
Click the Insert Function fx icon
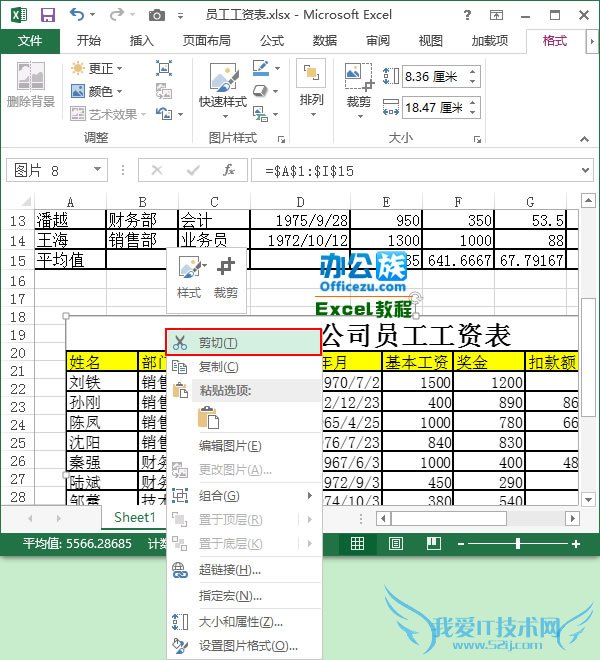click(x=229, y=170)
